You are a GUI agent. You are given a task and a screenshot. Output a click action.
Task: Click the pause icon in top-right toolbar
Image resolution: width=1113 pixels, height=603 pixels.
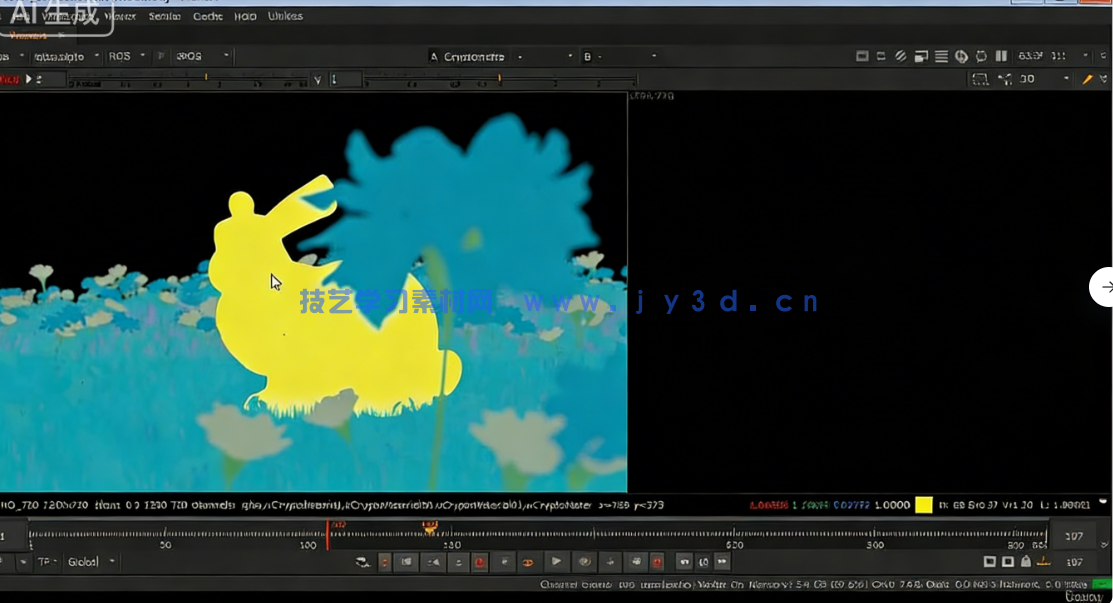pos(1001,57)
